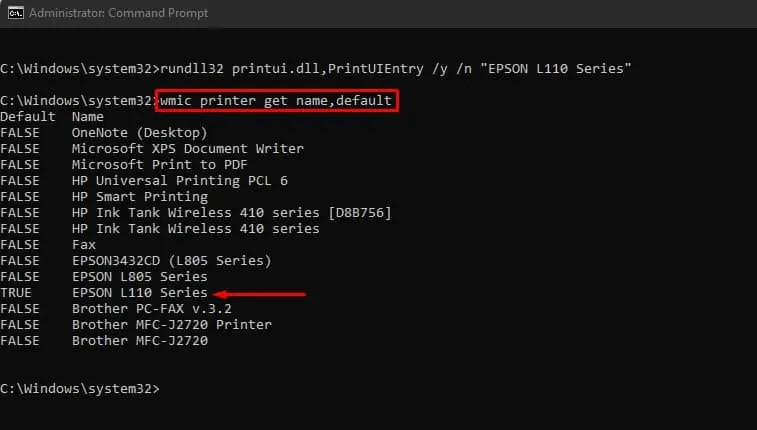Viewport: 757px width, 430px height.
Task: Click the EPSON3432CD (L805 Series) line
Action: pos(171,261)
